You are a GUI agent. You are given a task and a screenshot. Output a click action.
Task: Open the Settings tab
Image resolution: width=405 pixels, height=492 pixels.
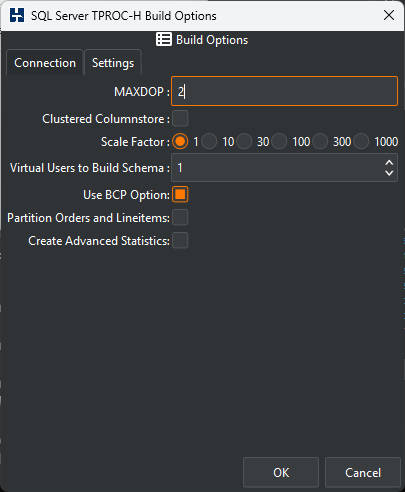(x=113, y=63)
